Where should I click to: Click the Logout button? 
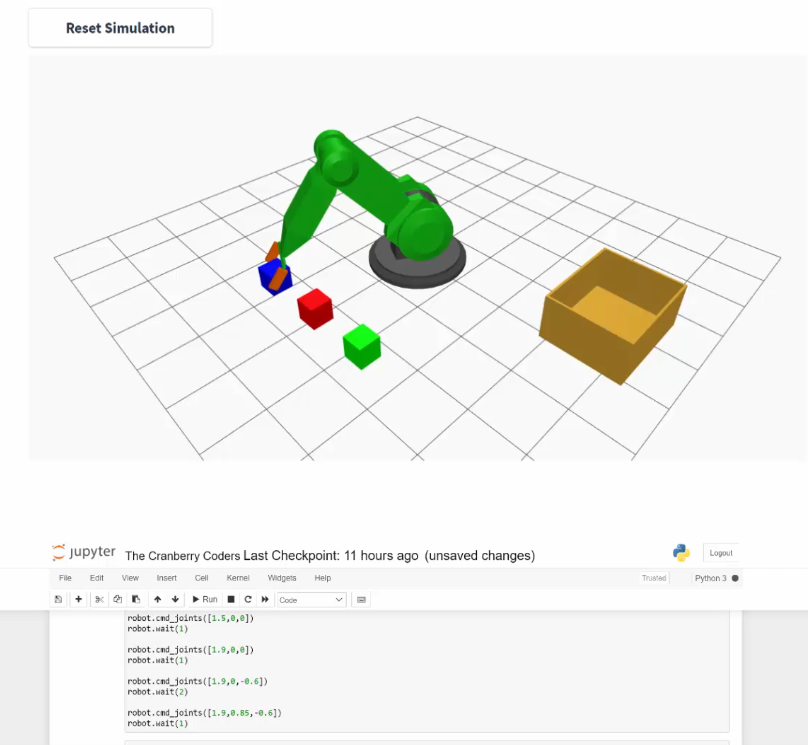point(720,553)
